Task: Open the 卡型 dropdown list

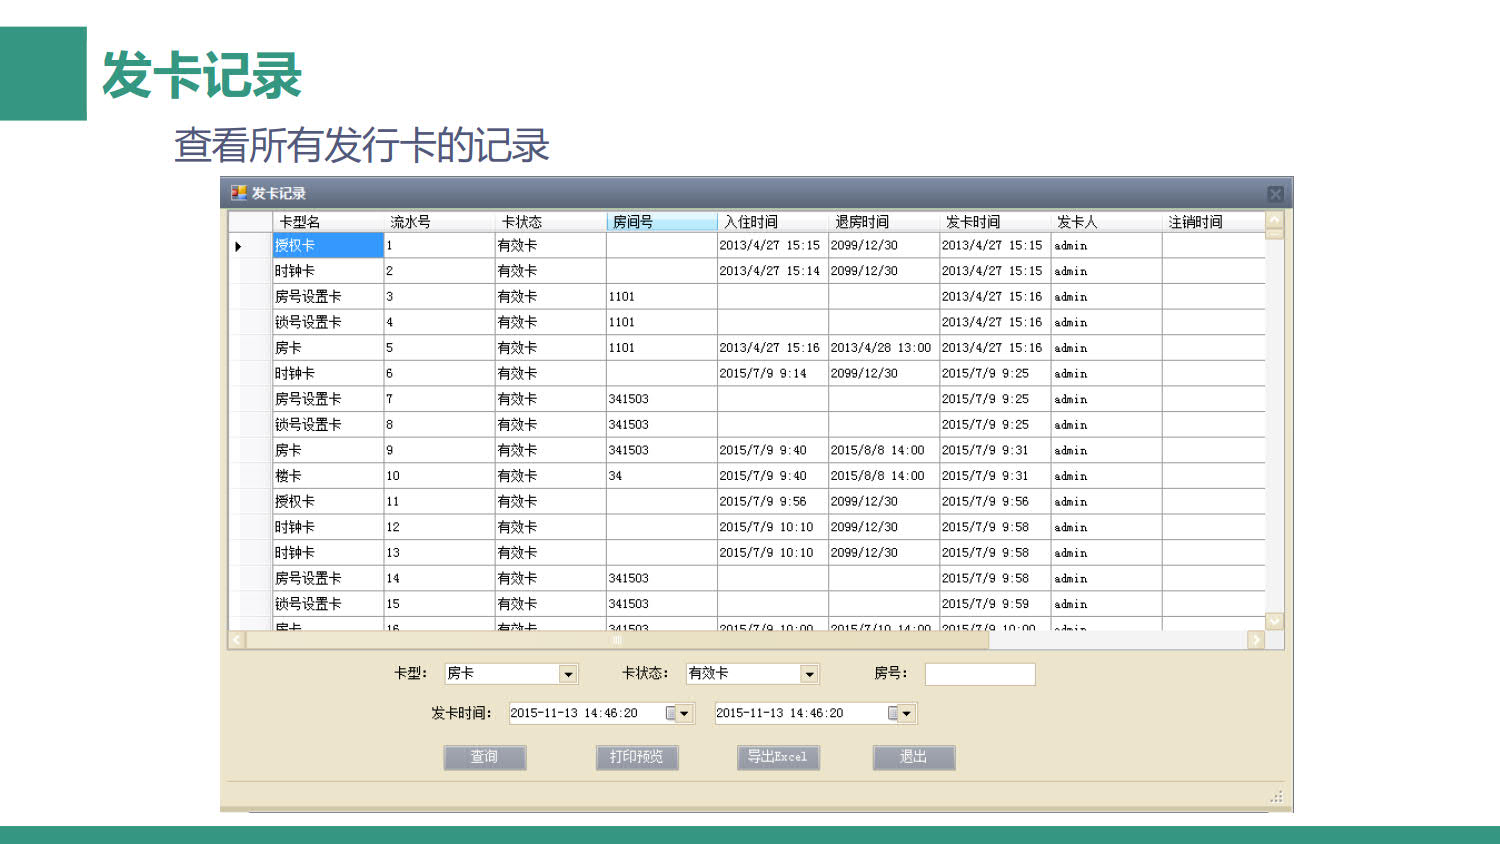Action: pyautogui.click(x=568, y=674)
